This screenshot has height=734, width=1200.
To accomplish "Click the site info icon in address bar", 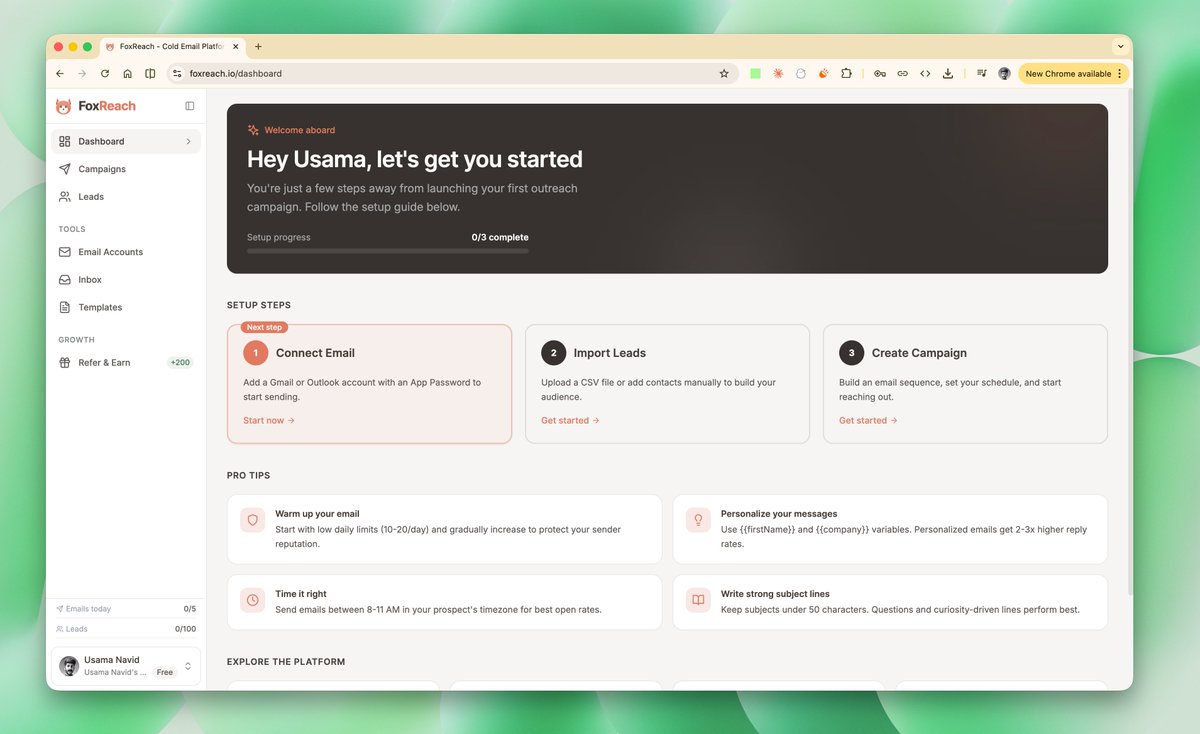I will point(176,74).
